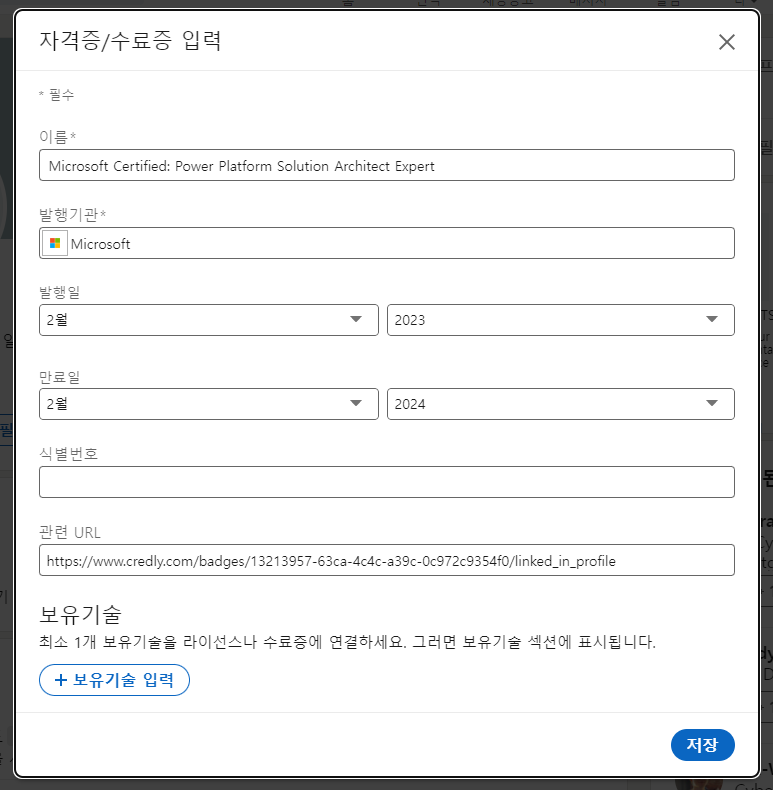
Task: Click the 발행기관 Microsoft field
Action: point(386,243)
